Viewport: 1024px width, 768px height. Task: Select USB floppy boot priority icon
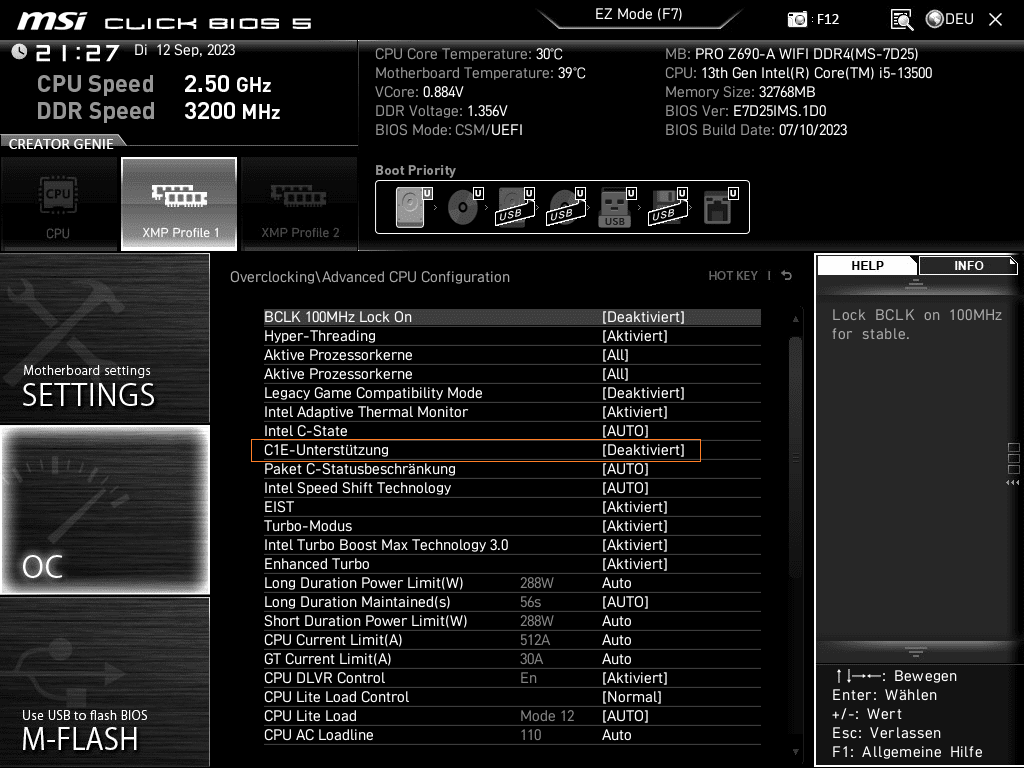pos(667,207)
